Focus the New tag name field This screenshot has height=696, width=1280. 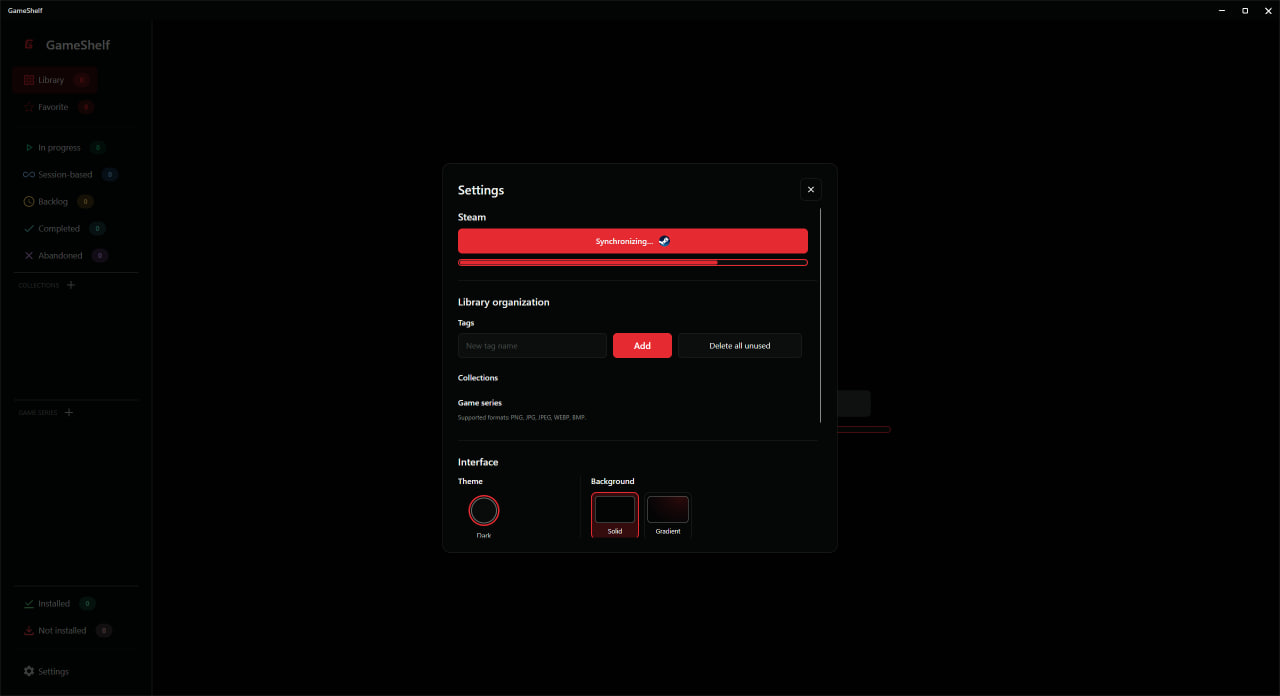pyautogui.click(x=532, y=346)
